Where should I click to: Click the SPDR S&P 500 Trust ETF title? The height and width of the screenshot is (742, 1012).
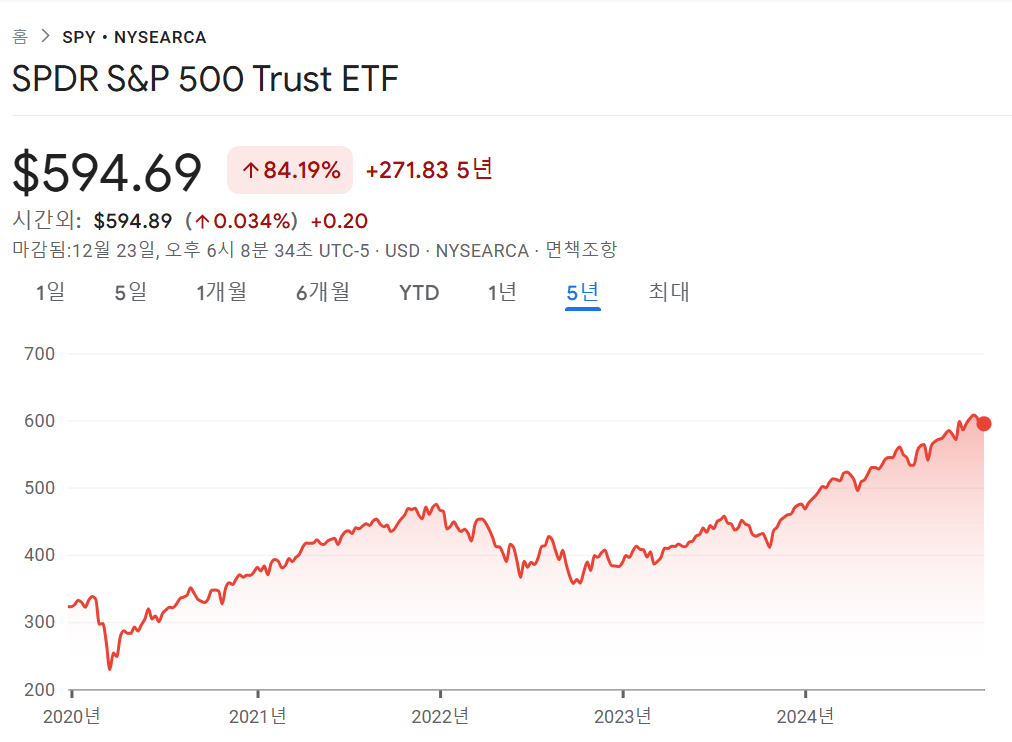(205, 79)
